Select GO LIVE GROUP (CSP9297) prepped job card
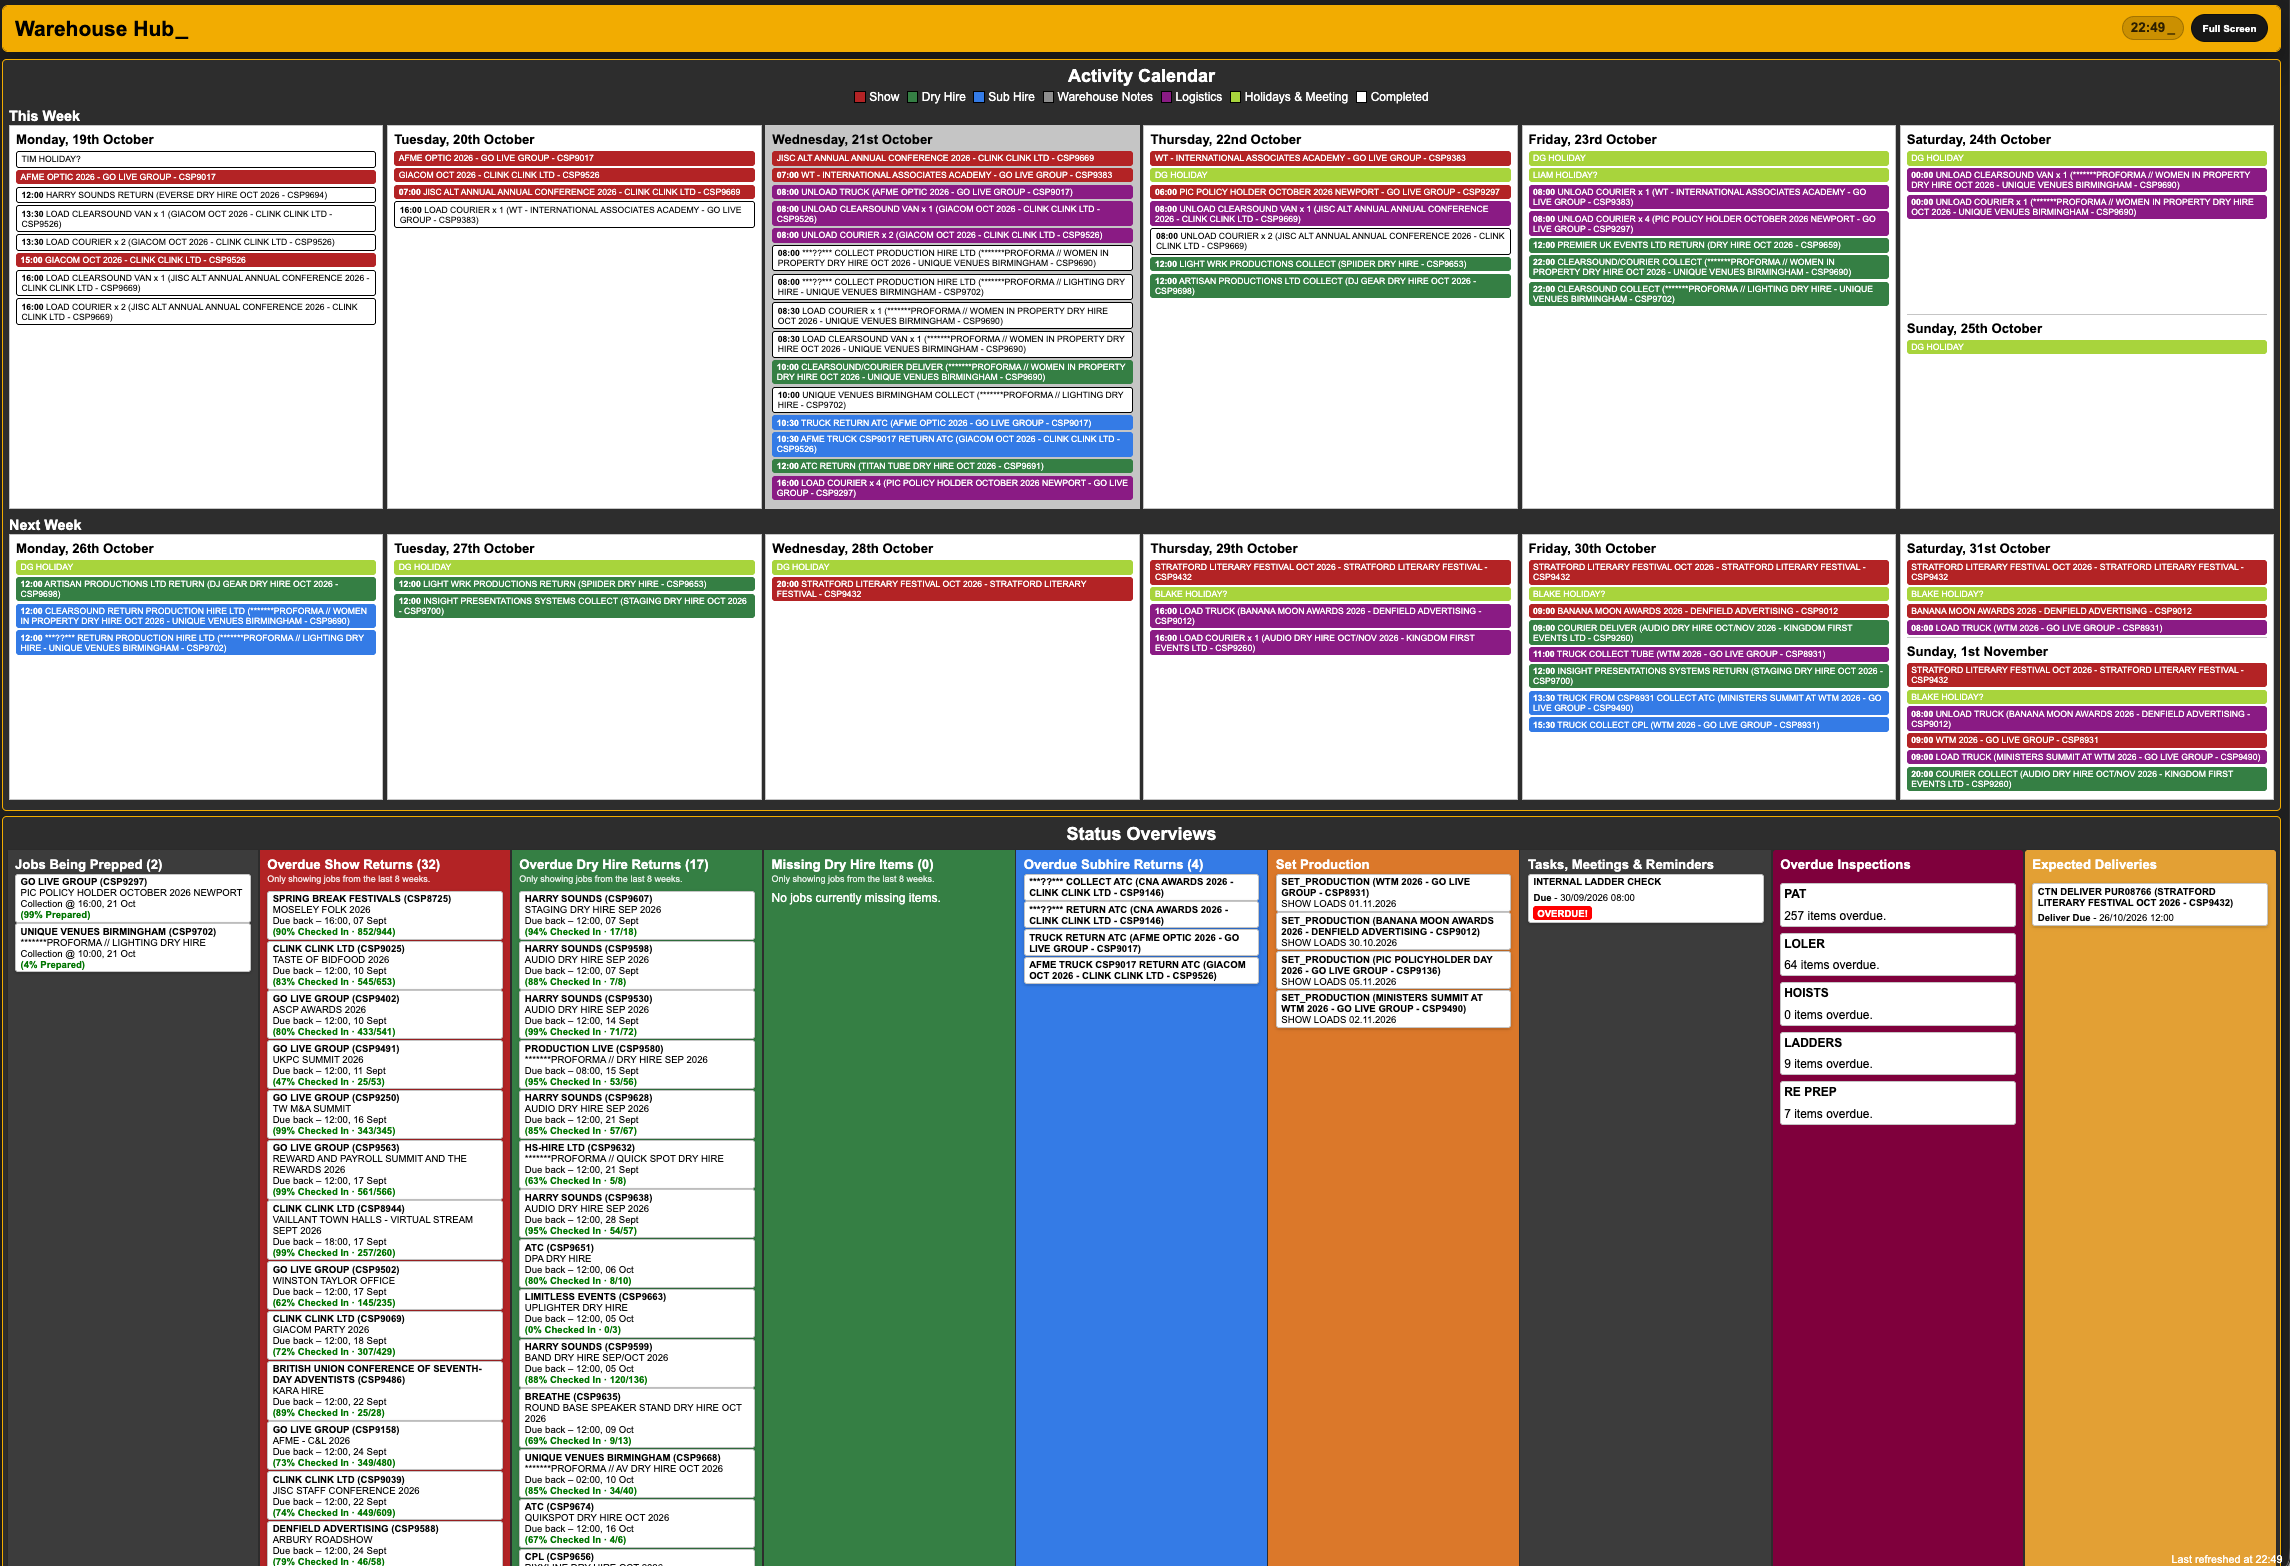The width and height of the screenshot is (2290, 1566). [x=133, y=898]
